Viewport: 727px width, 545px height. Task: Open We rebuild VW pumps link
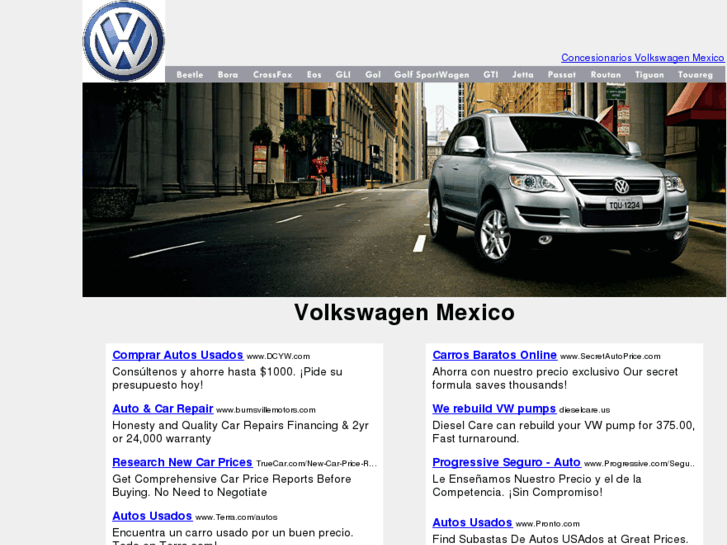494,409
